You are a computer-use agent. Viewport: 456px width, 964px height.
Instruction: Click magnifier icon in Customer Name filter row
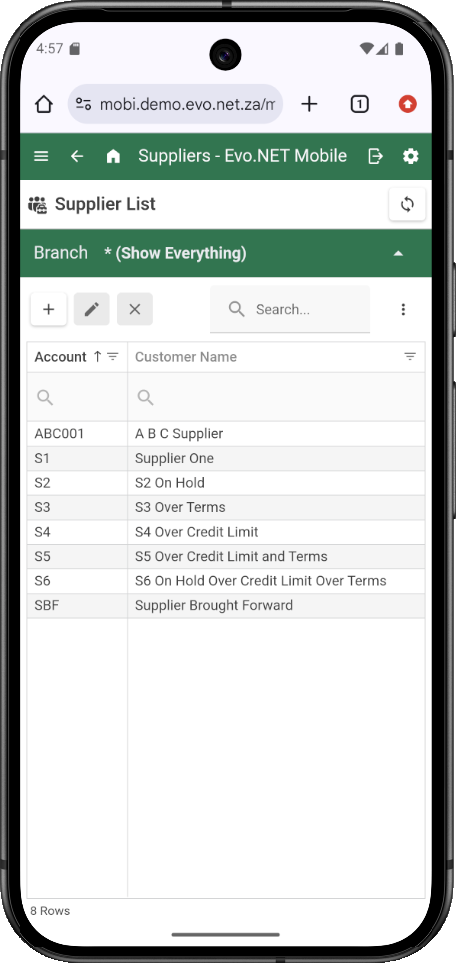pyautogui.click(x=145, y=397)
